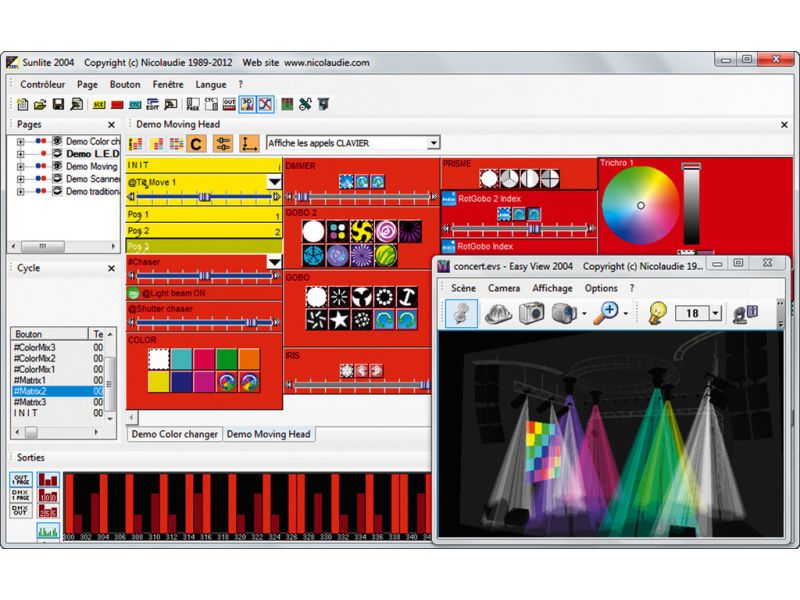Click the OUT toolbar icon in Sunlite
The width and height of the screenshot is (800, 600).
point(229,104)
